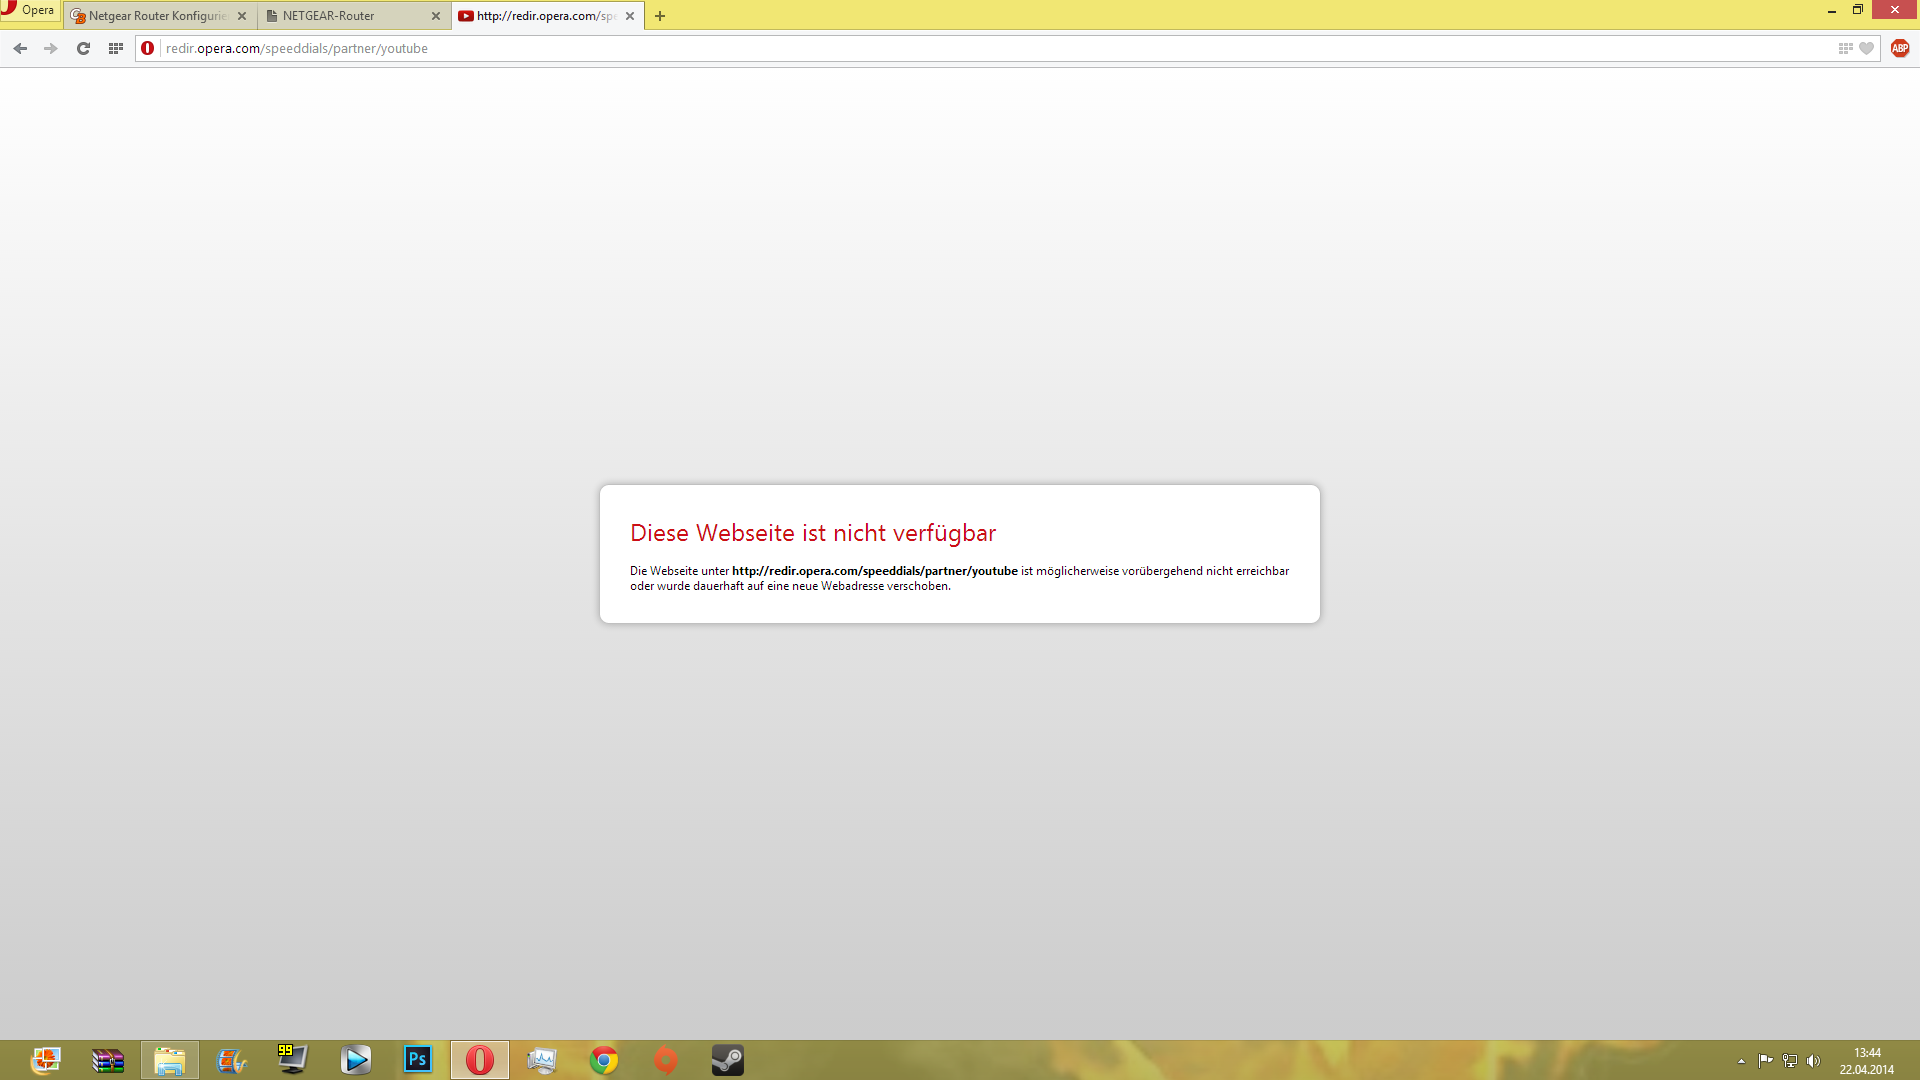Close the Opera window
The width and height of the screenshot is (1920, 1080).
1895,10
